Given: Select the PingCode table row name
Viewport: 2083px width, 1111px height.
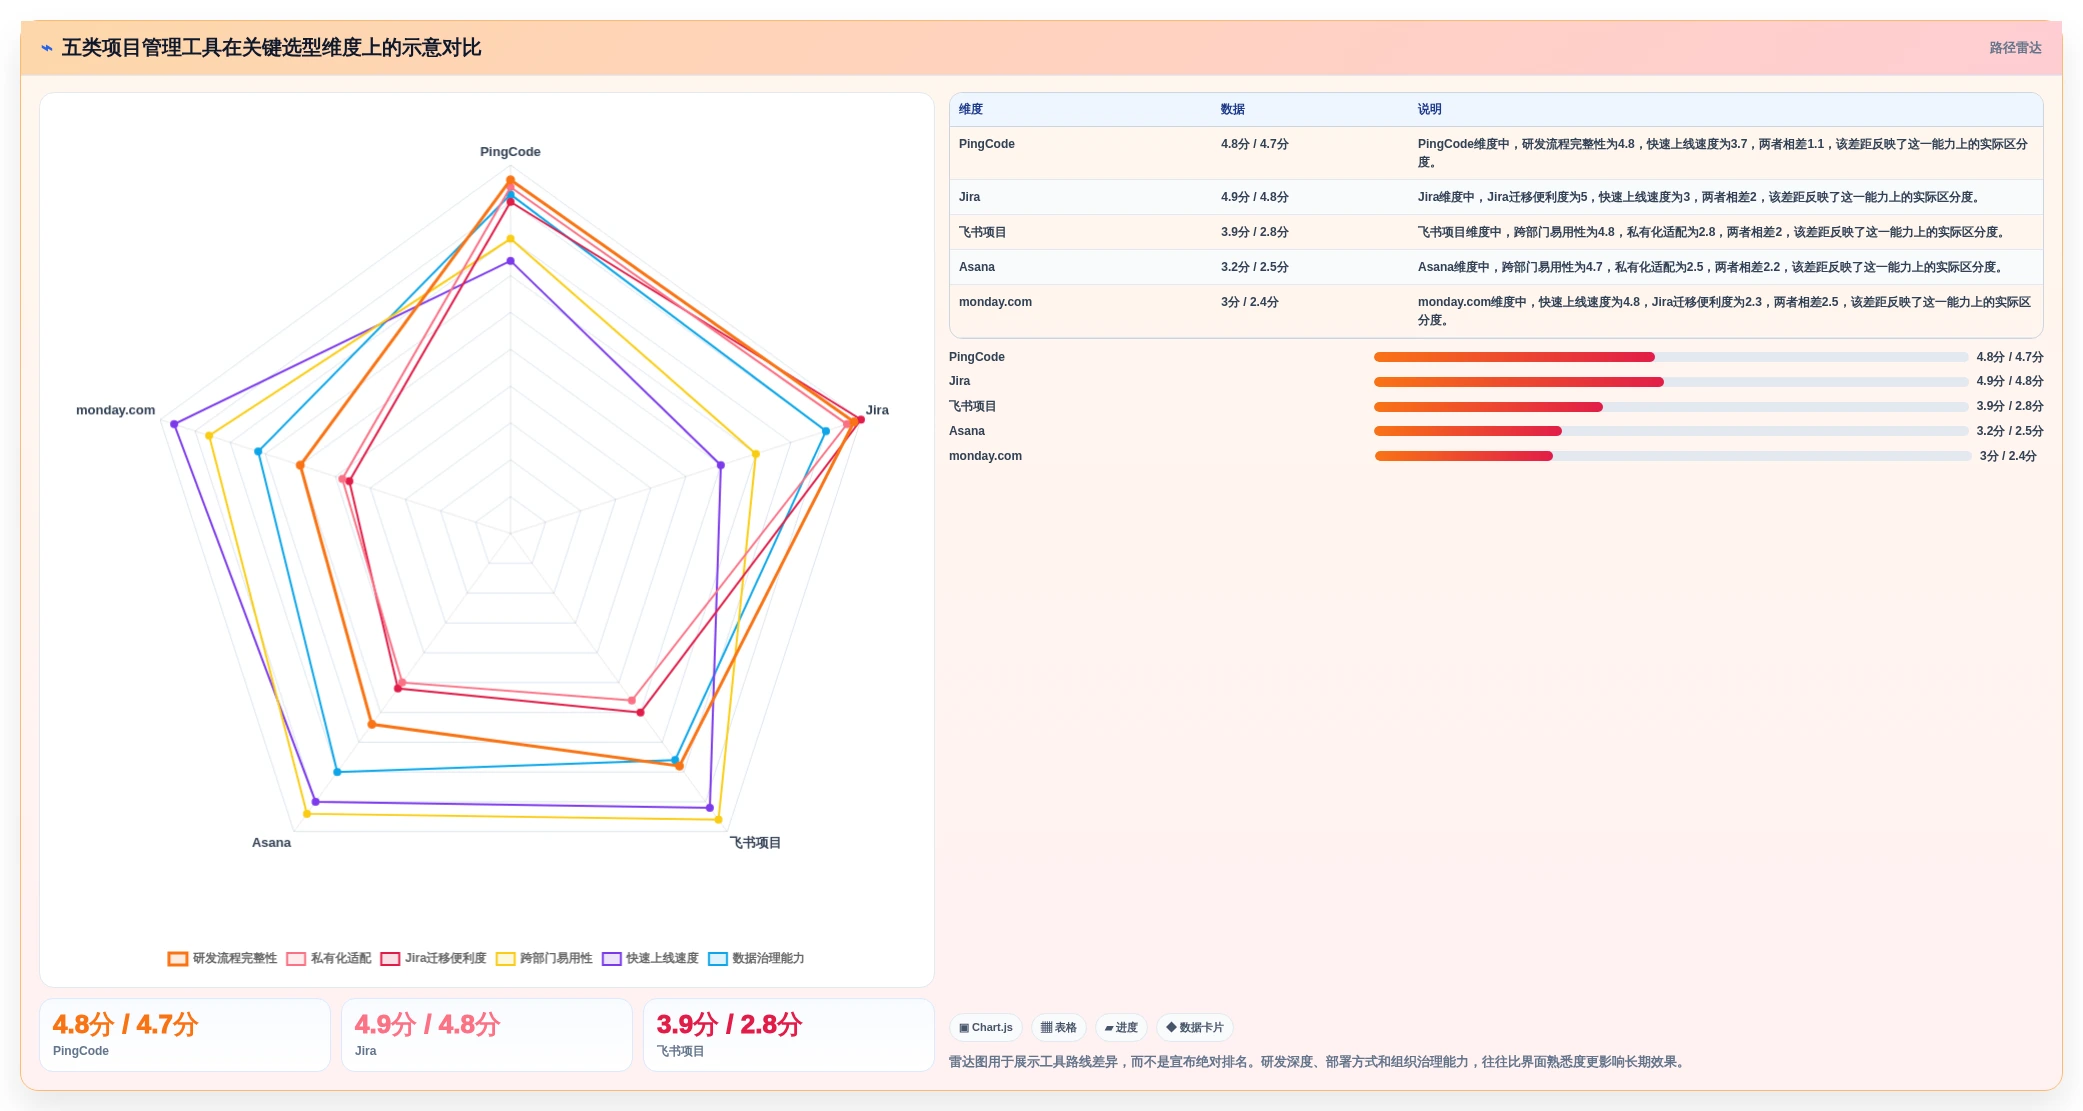Looking at the screenshot, I should (x=987, y=144).
